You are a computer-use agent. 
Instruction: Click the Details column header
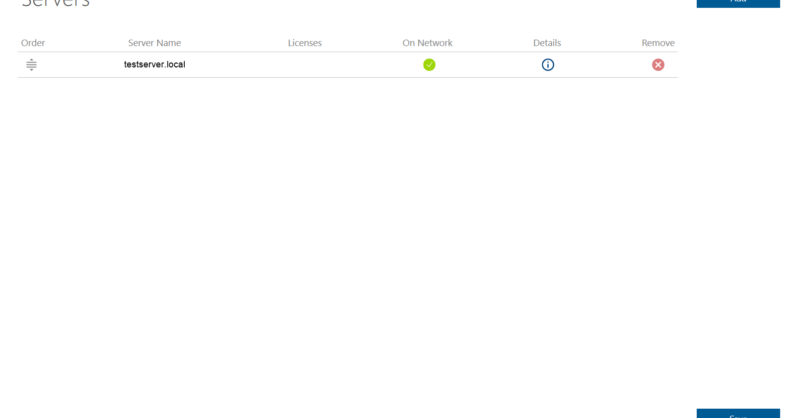[547, 43]
